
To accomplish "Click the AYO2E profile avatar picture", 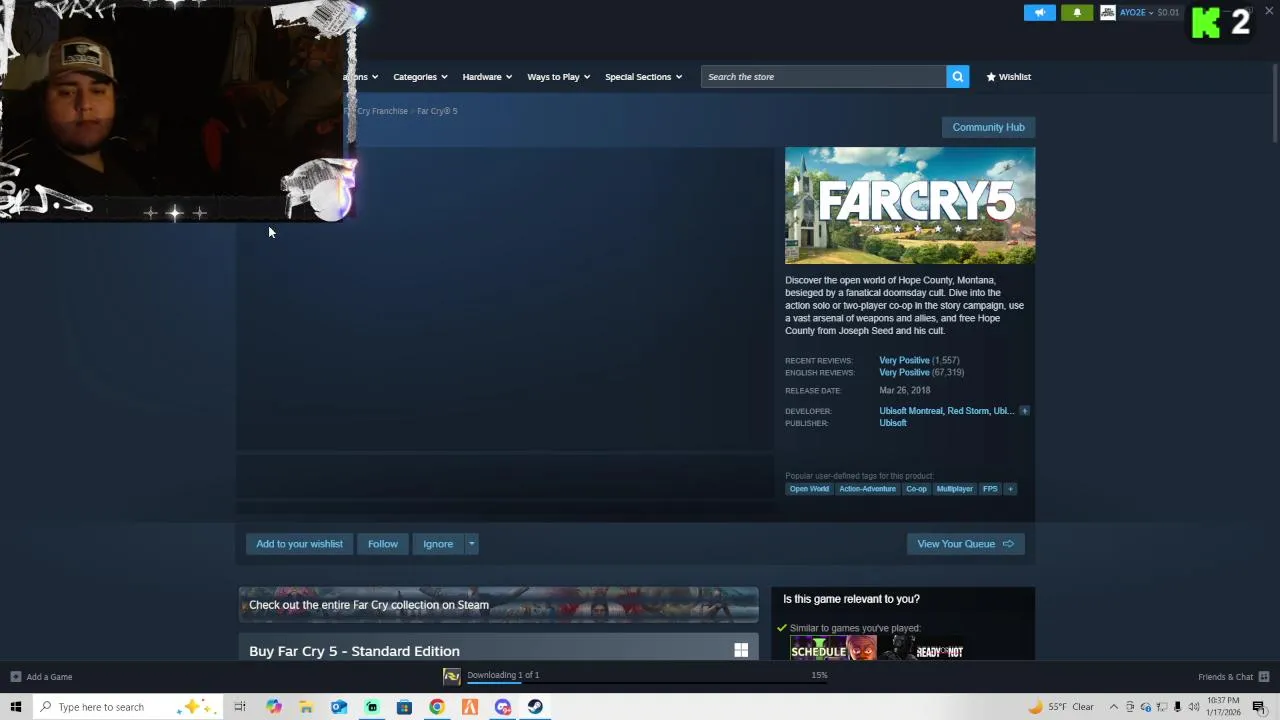I will [x=1108, y=12].
